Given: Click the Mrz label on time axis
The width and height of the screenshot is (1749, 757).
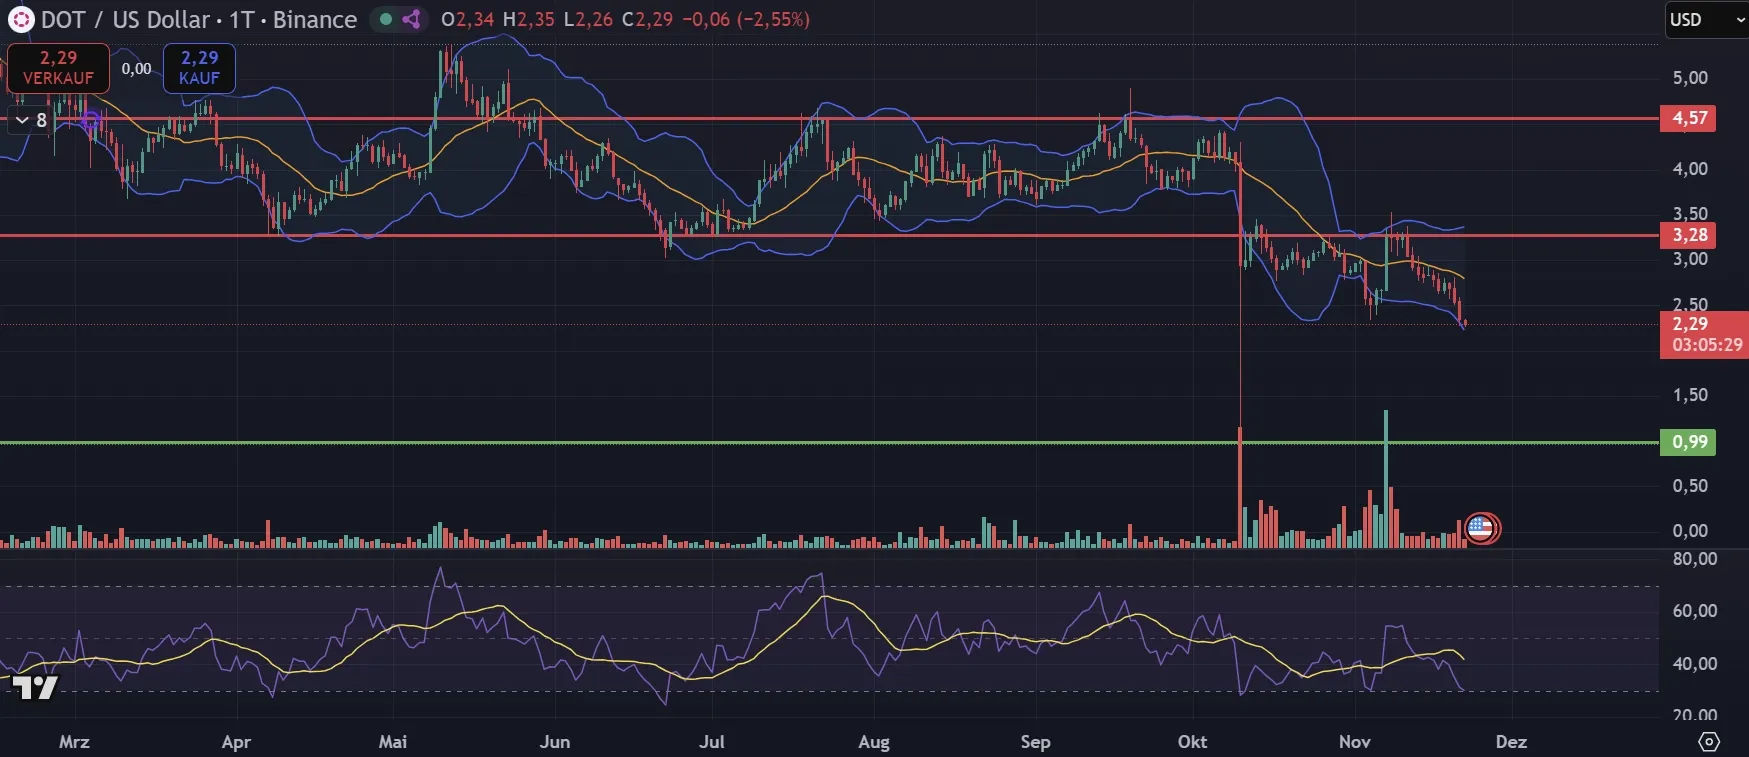Looking at the screenshot, I should pyautogui.click(x=74, y=741).
